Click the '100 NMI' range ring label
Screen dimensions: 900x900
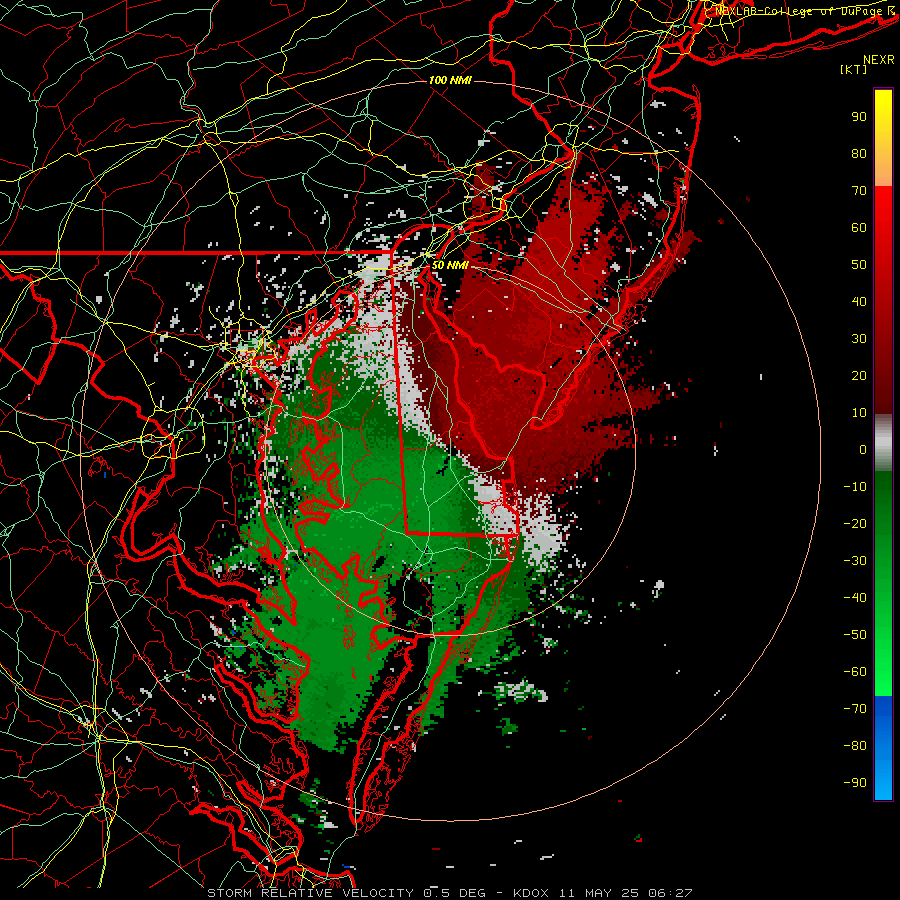(x=450, y=80)
